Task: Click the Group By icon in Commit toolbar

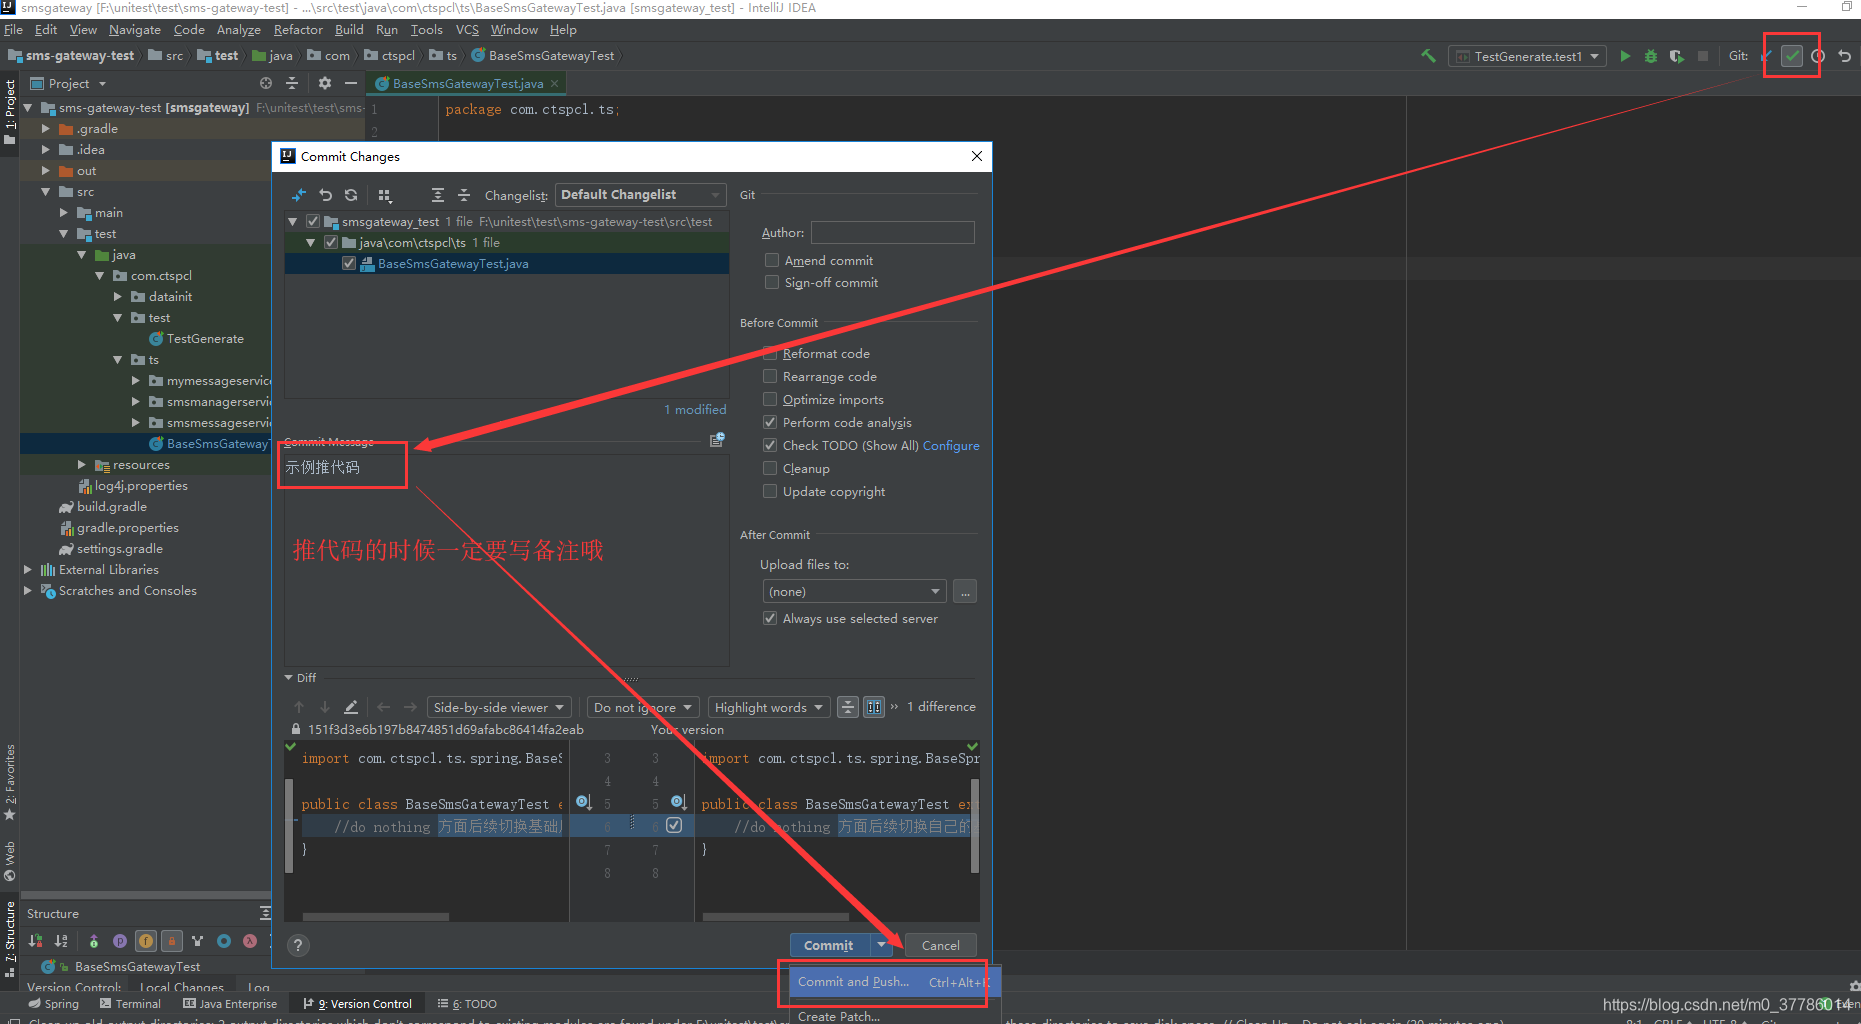Action: (x=385, y=195)
